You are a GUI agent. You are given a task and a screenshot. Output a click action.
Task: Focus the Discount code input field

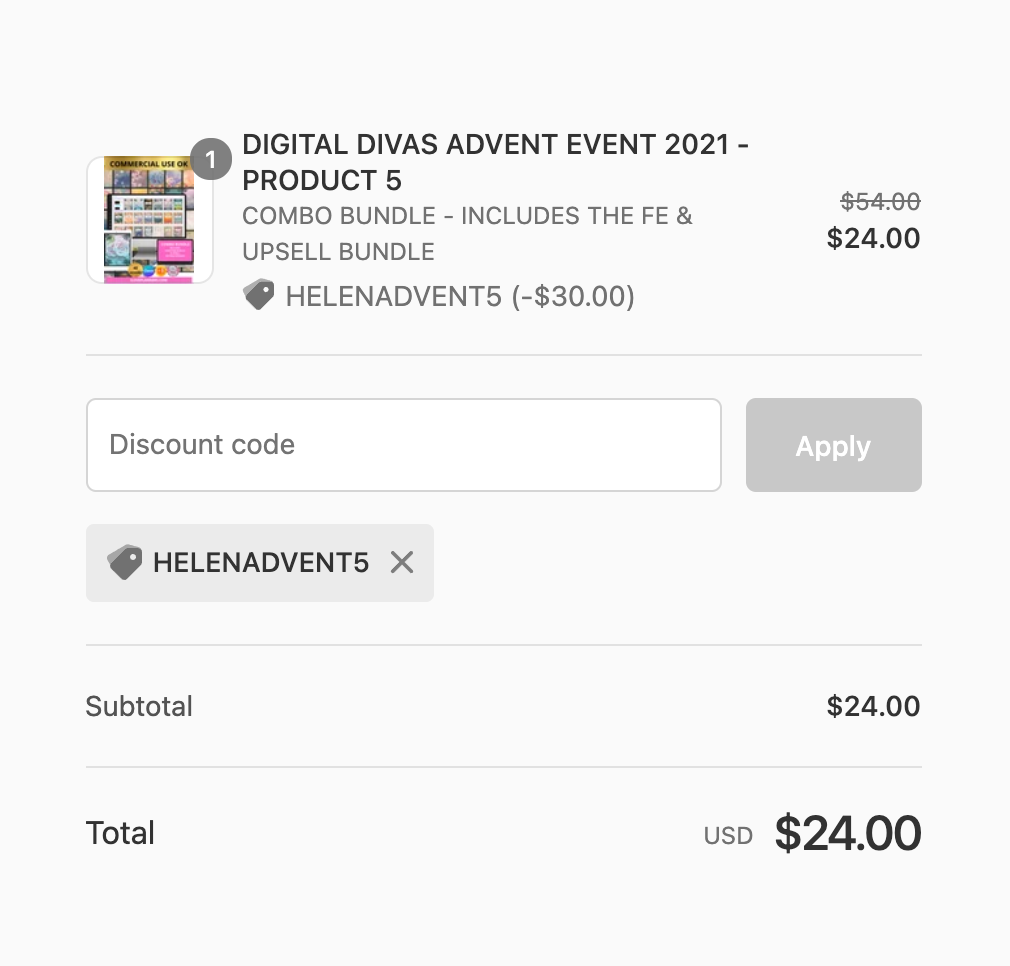[x=403, y=445]
